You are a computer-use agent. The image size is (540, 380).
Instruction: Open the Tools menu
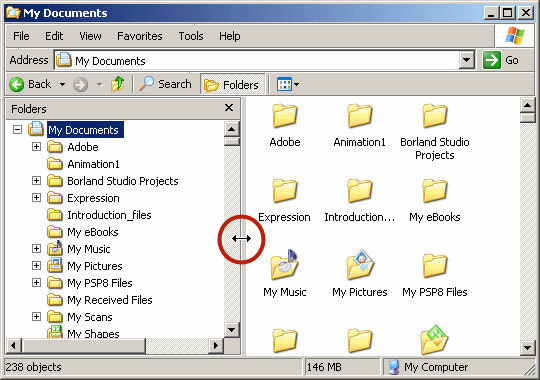(191, 36)
